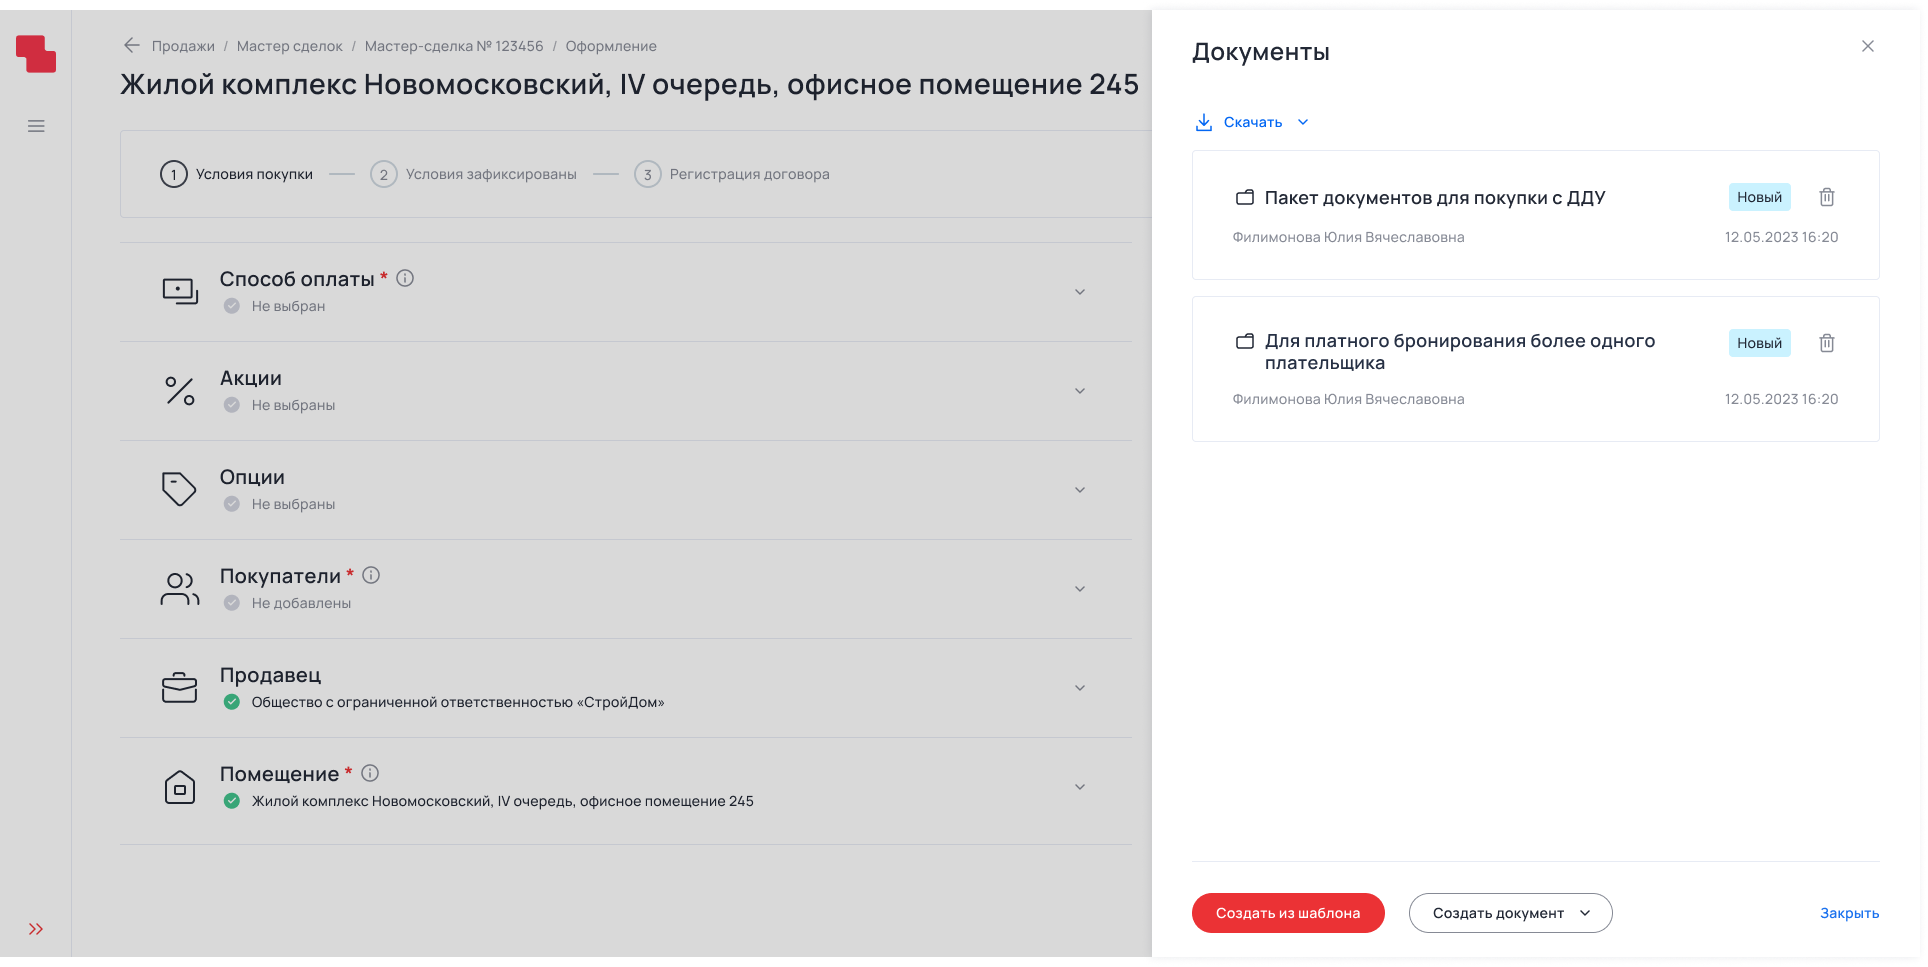Go to Продажи via breadcrumbs
The image size is (1928, 967).
(x=182, y=45)
